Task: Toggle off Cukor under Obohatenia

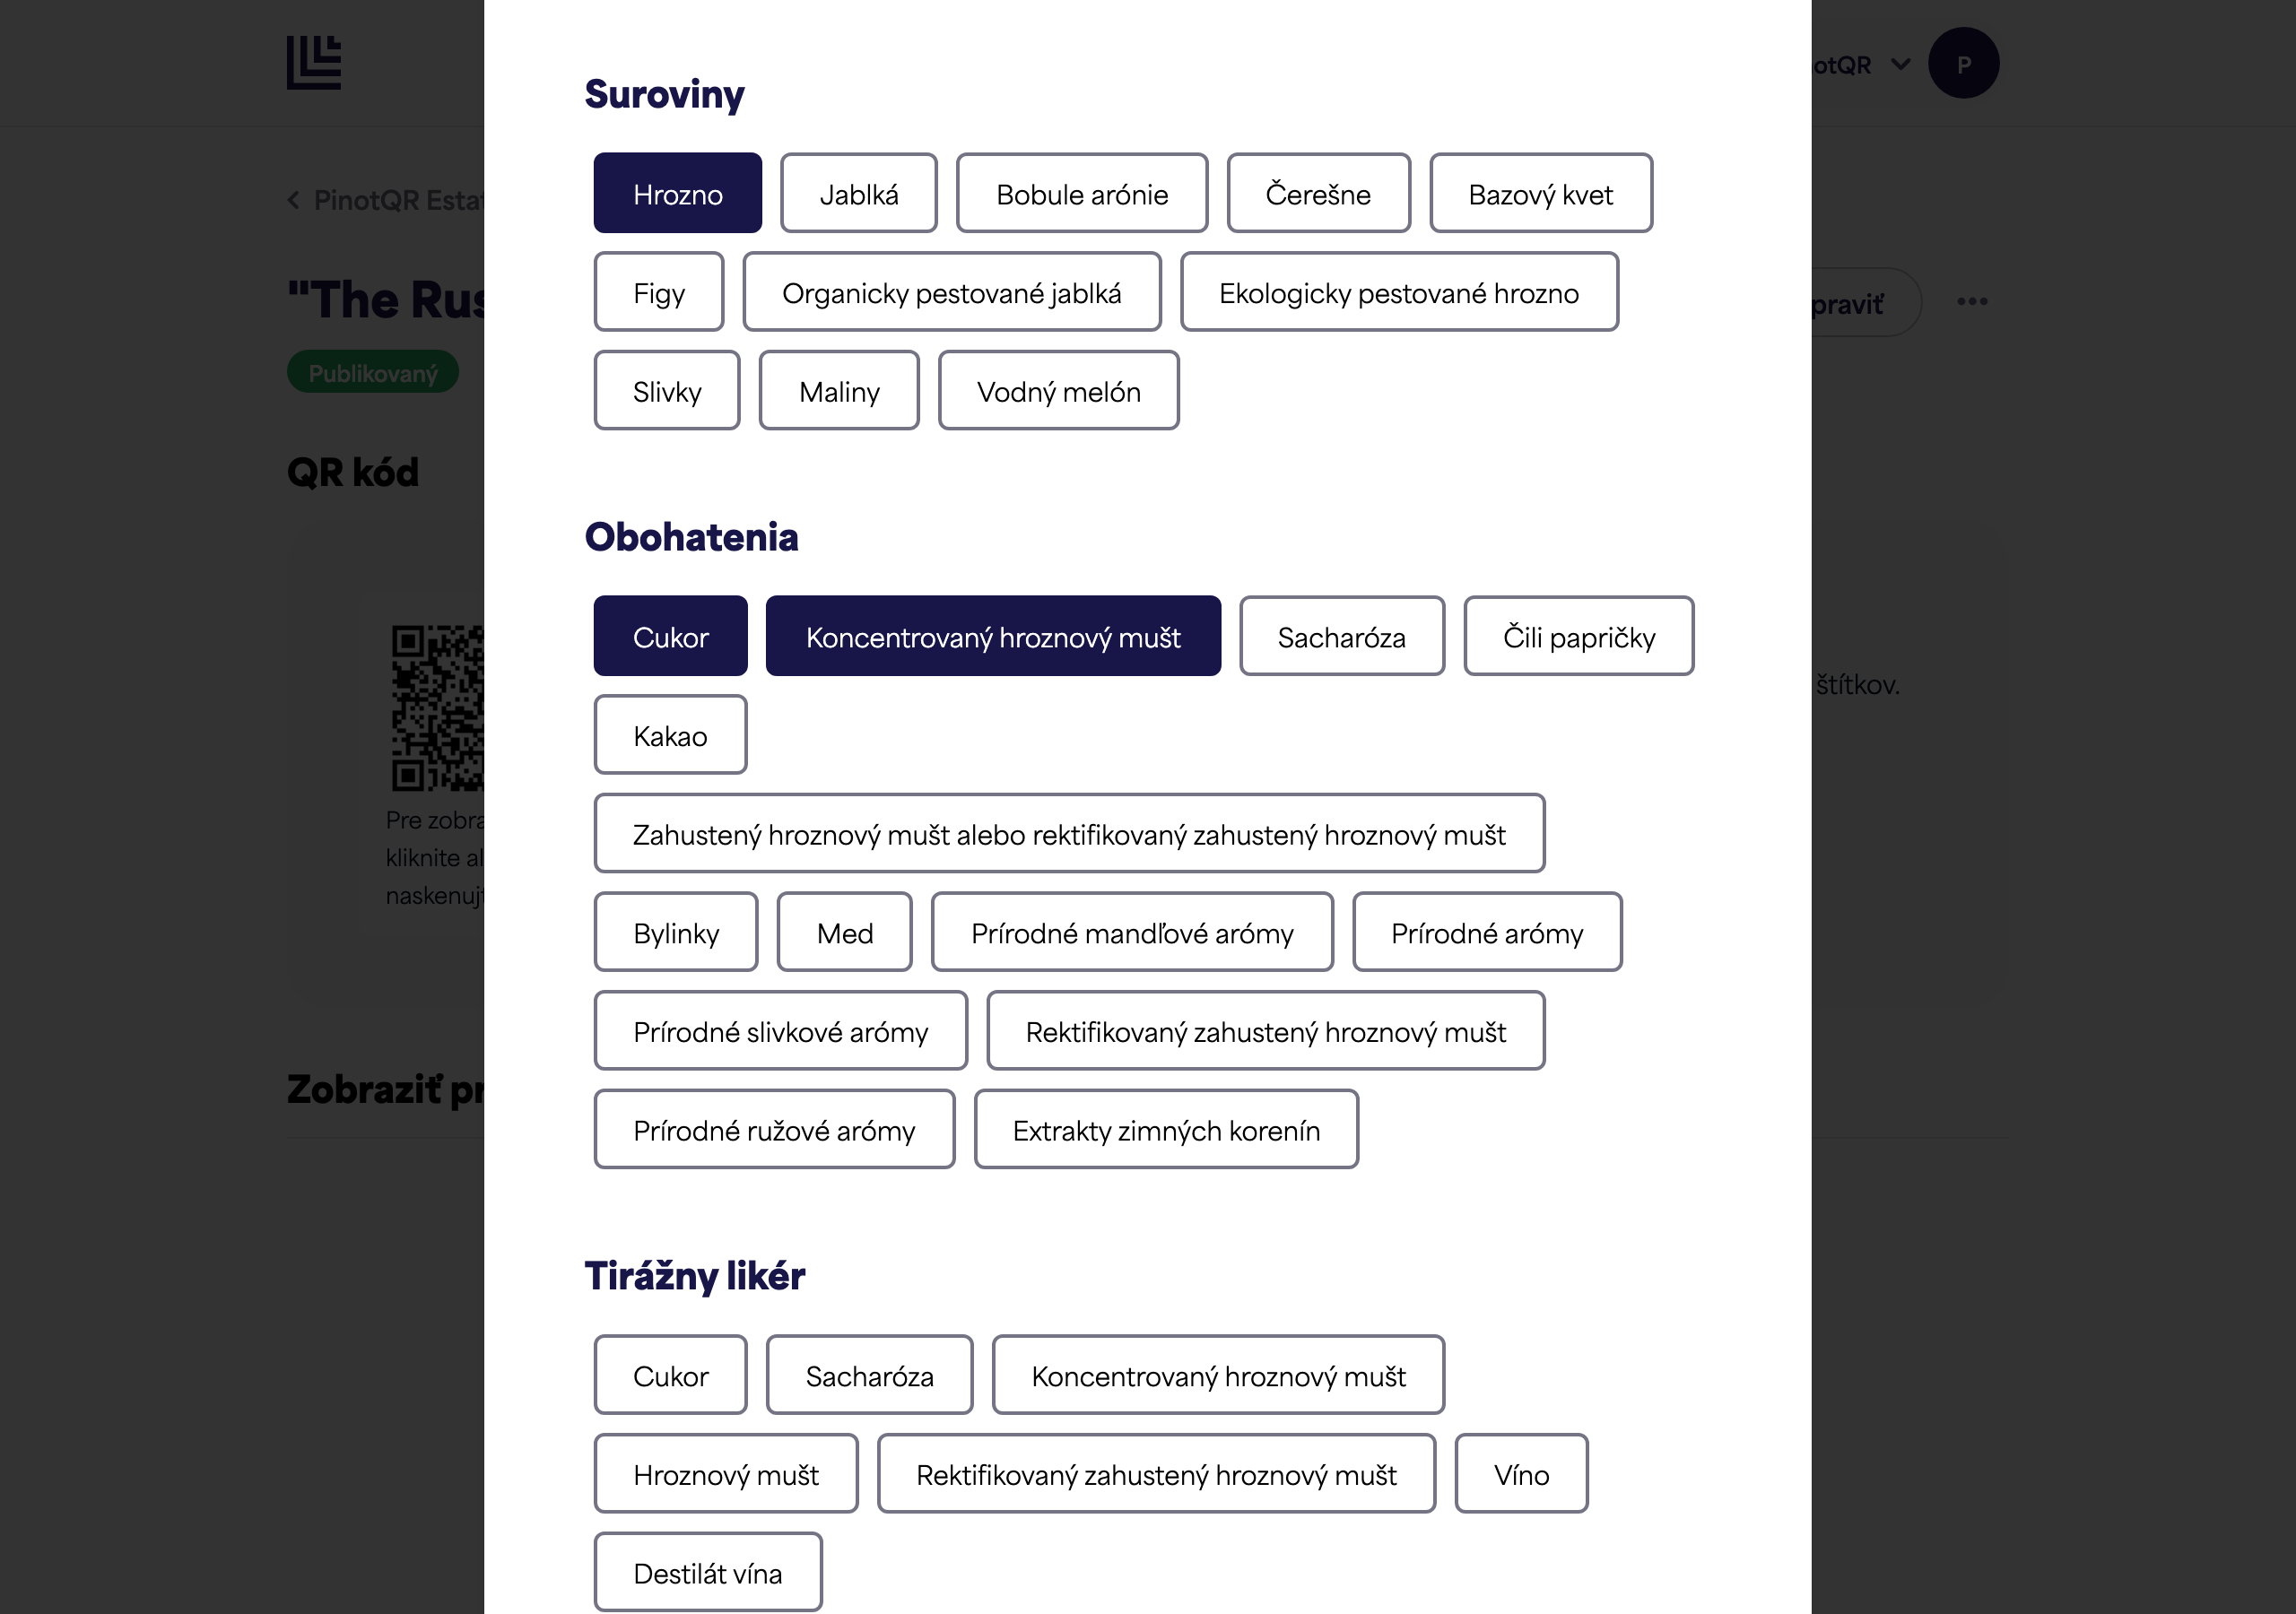Action: click(670, 636)
